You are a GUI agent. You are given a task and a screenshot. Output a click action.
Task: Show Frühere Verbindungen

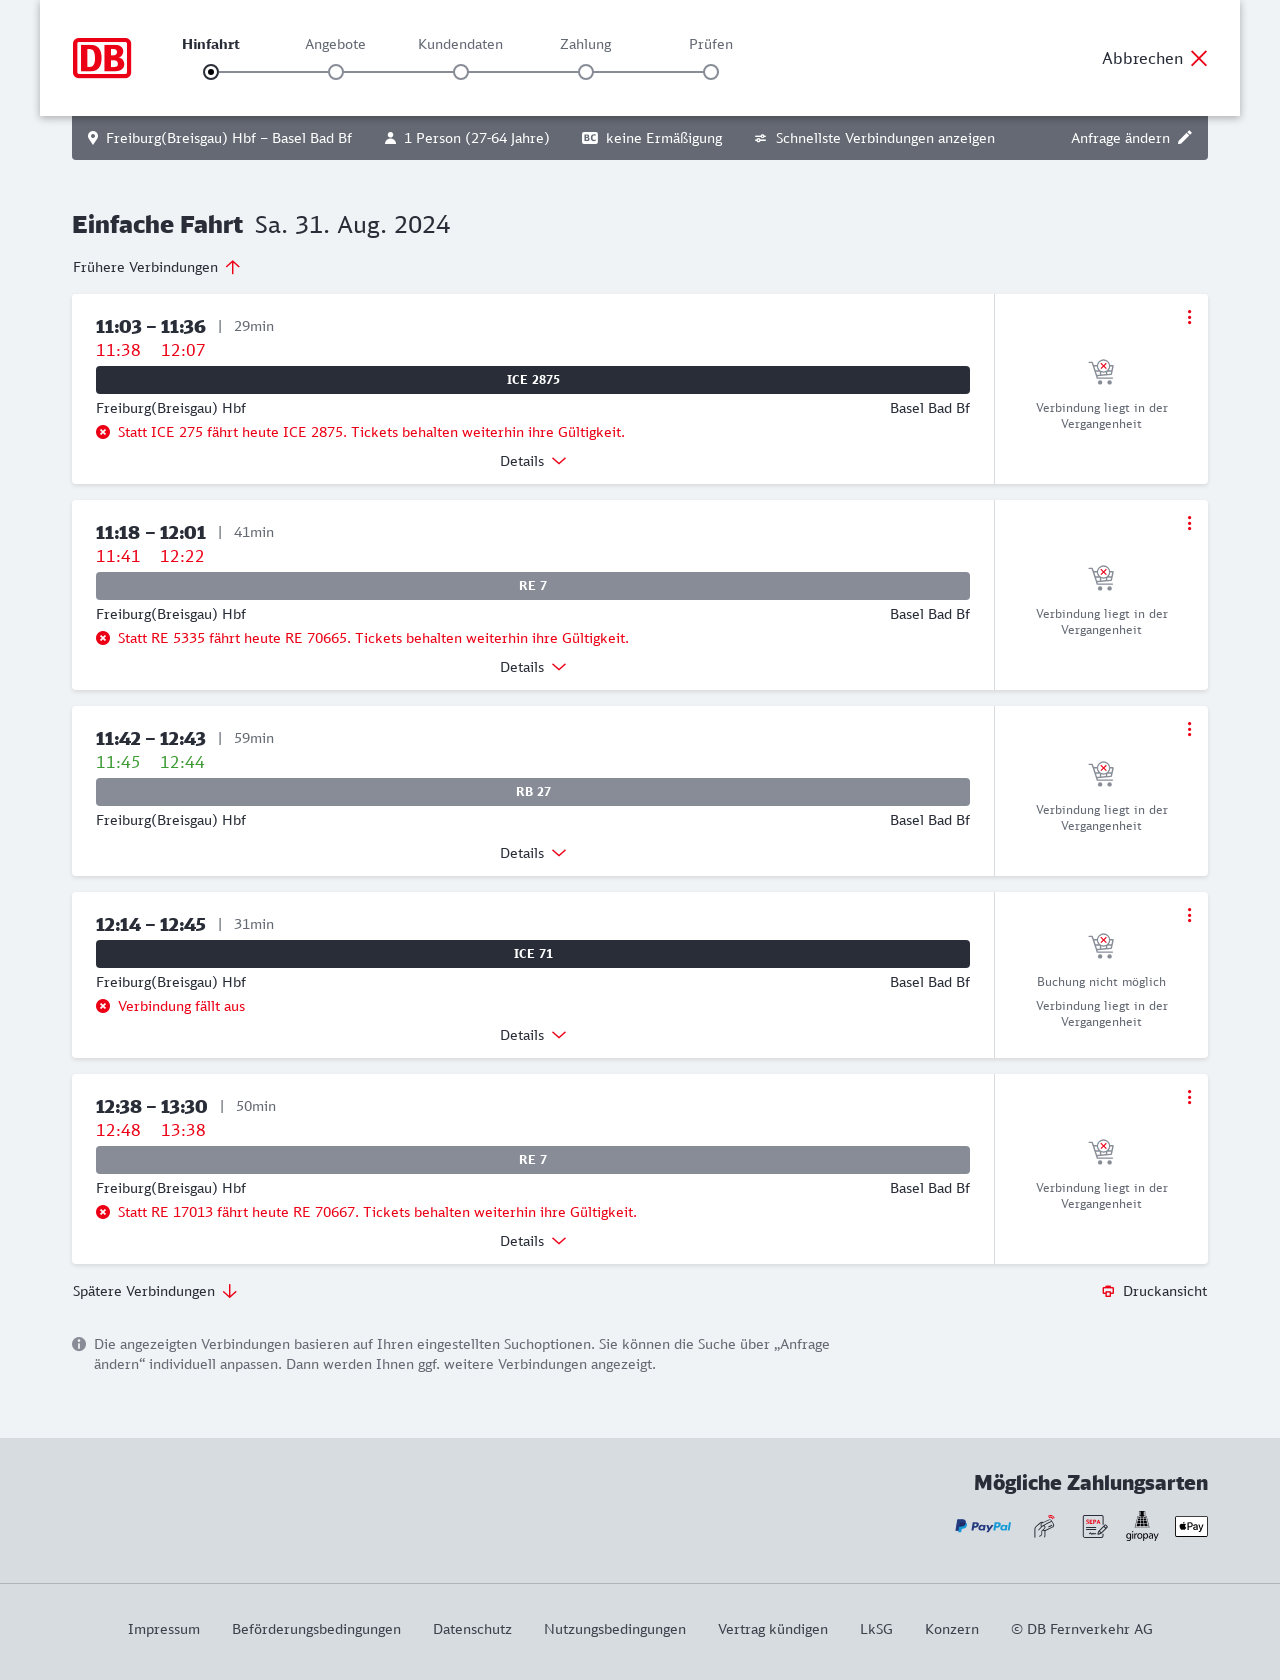[x=156, y=267]
